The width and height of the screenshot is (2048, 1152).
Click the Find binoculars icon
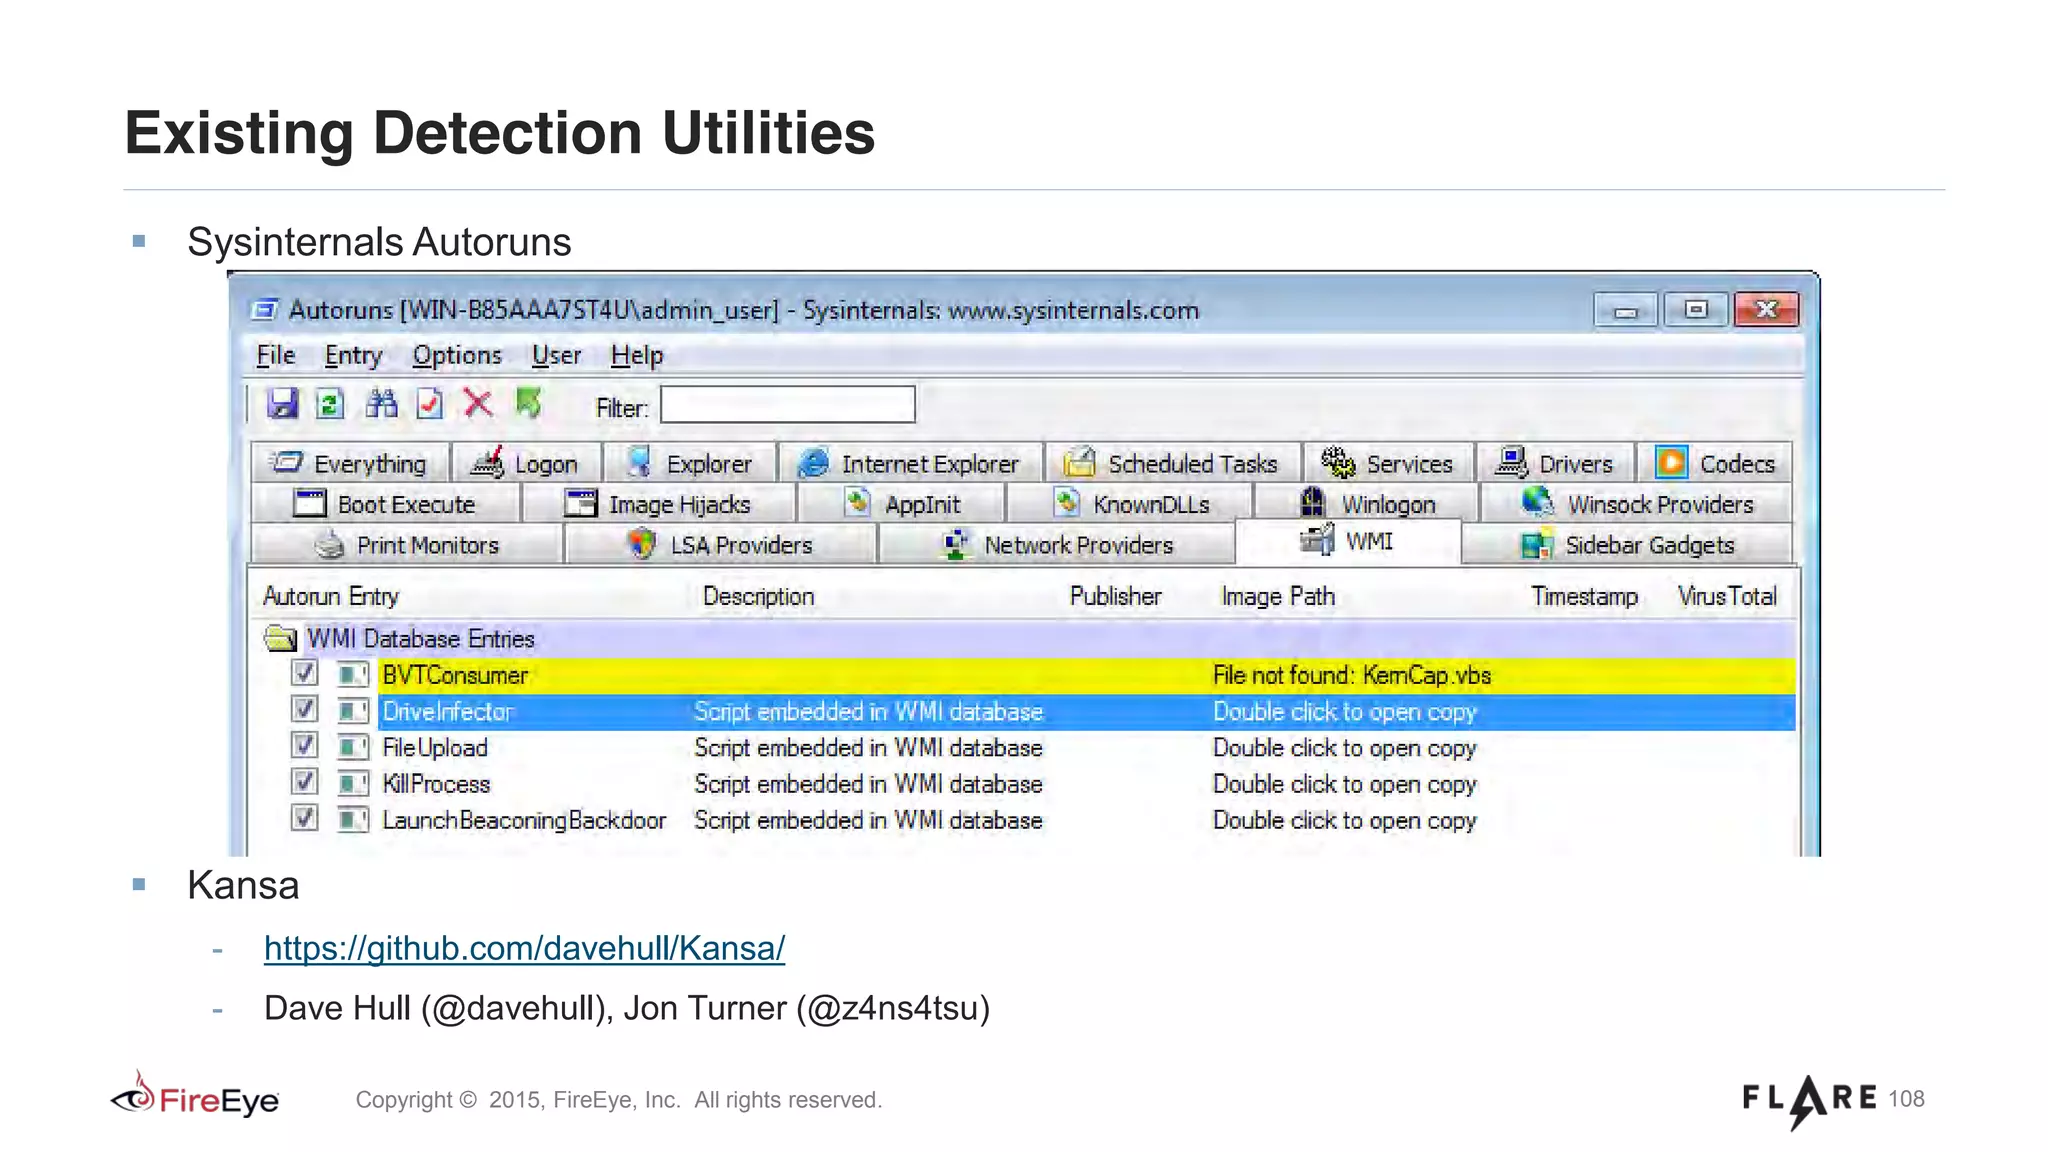point(381,404)
